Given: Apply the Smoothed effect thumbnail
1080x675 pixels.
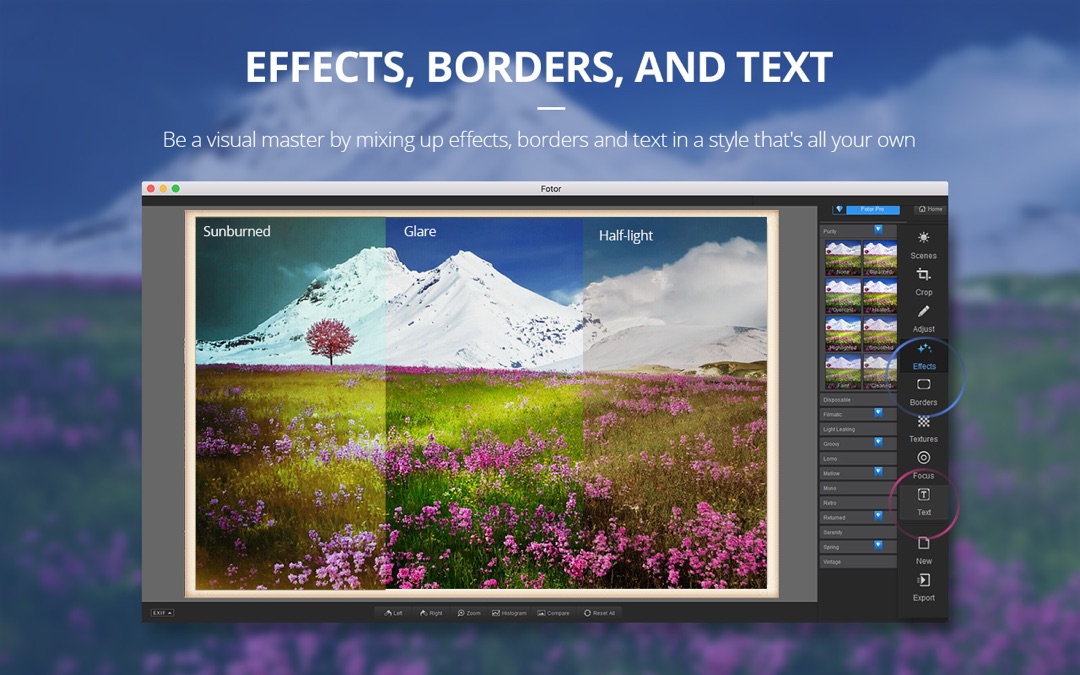Looking at the screenshot, I should 880,334.
